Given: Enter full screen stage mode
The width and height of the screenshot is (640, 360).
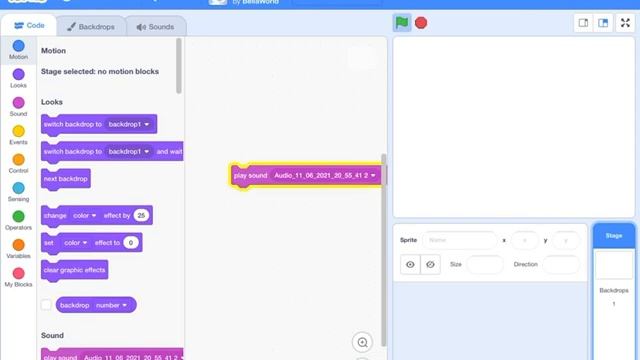Looking at the screenshot, I should (625, 23).
